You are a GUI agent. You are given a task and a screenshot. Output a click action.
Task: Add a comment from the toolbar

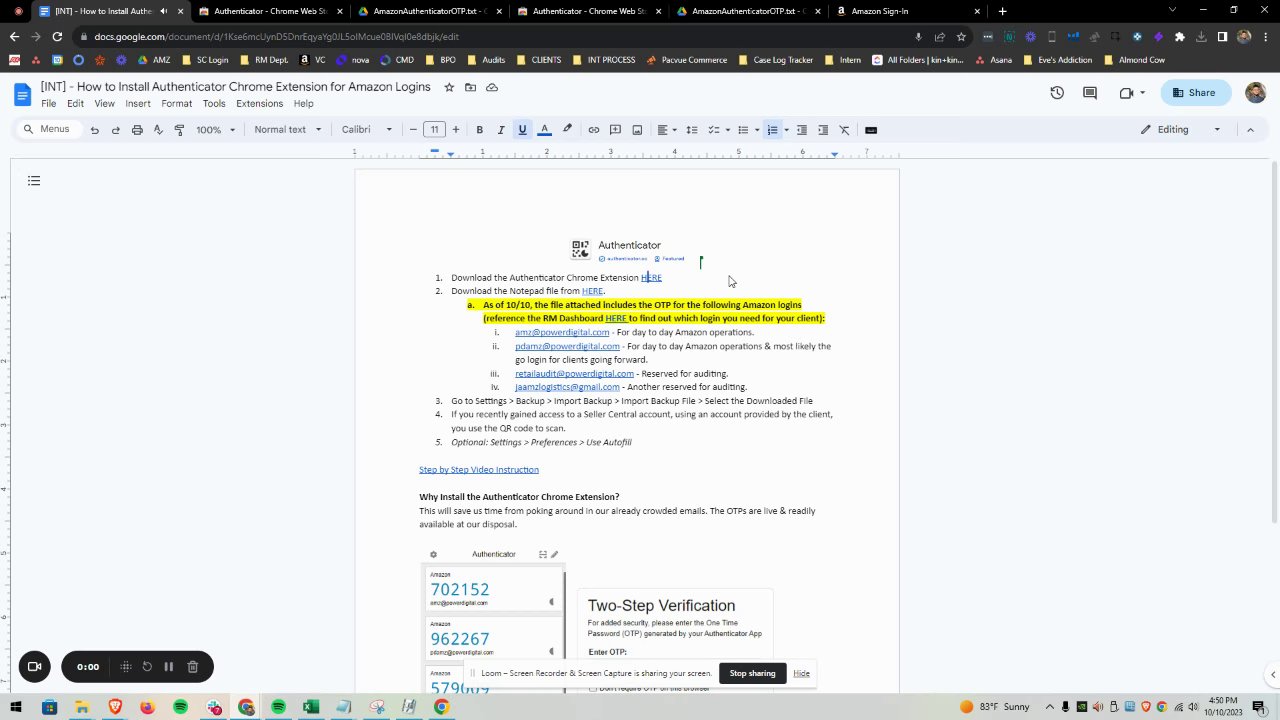[615, 130]
